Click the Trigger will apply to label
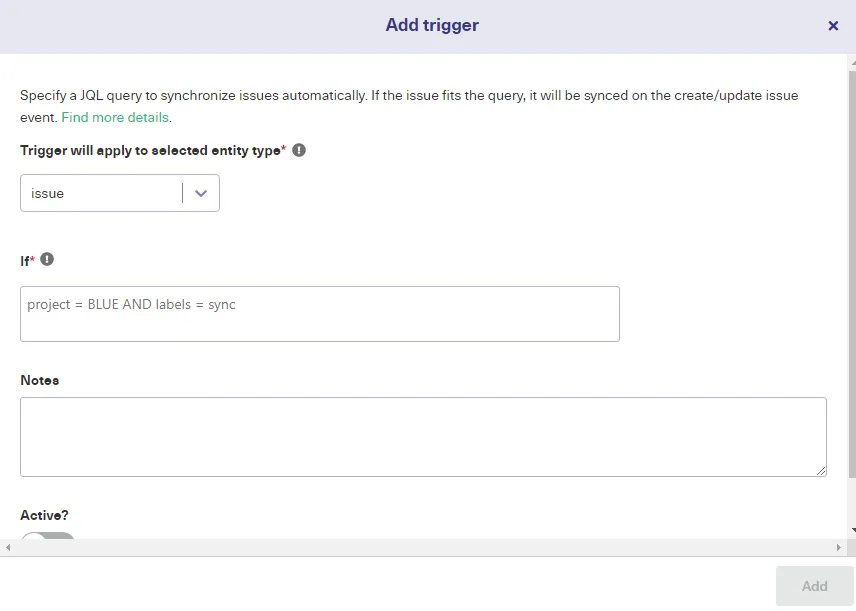856x611 pixels. (x=150, y=150)
